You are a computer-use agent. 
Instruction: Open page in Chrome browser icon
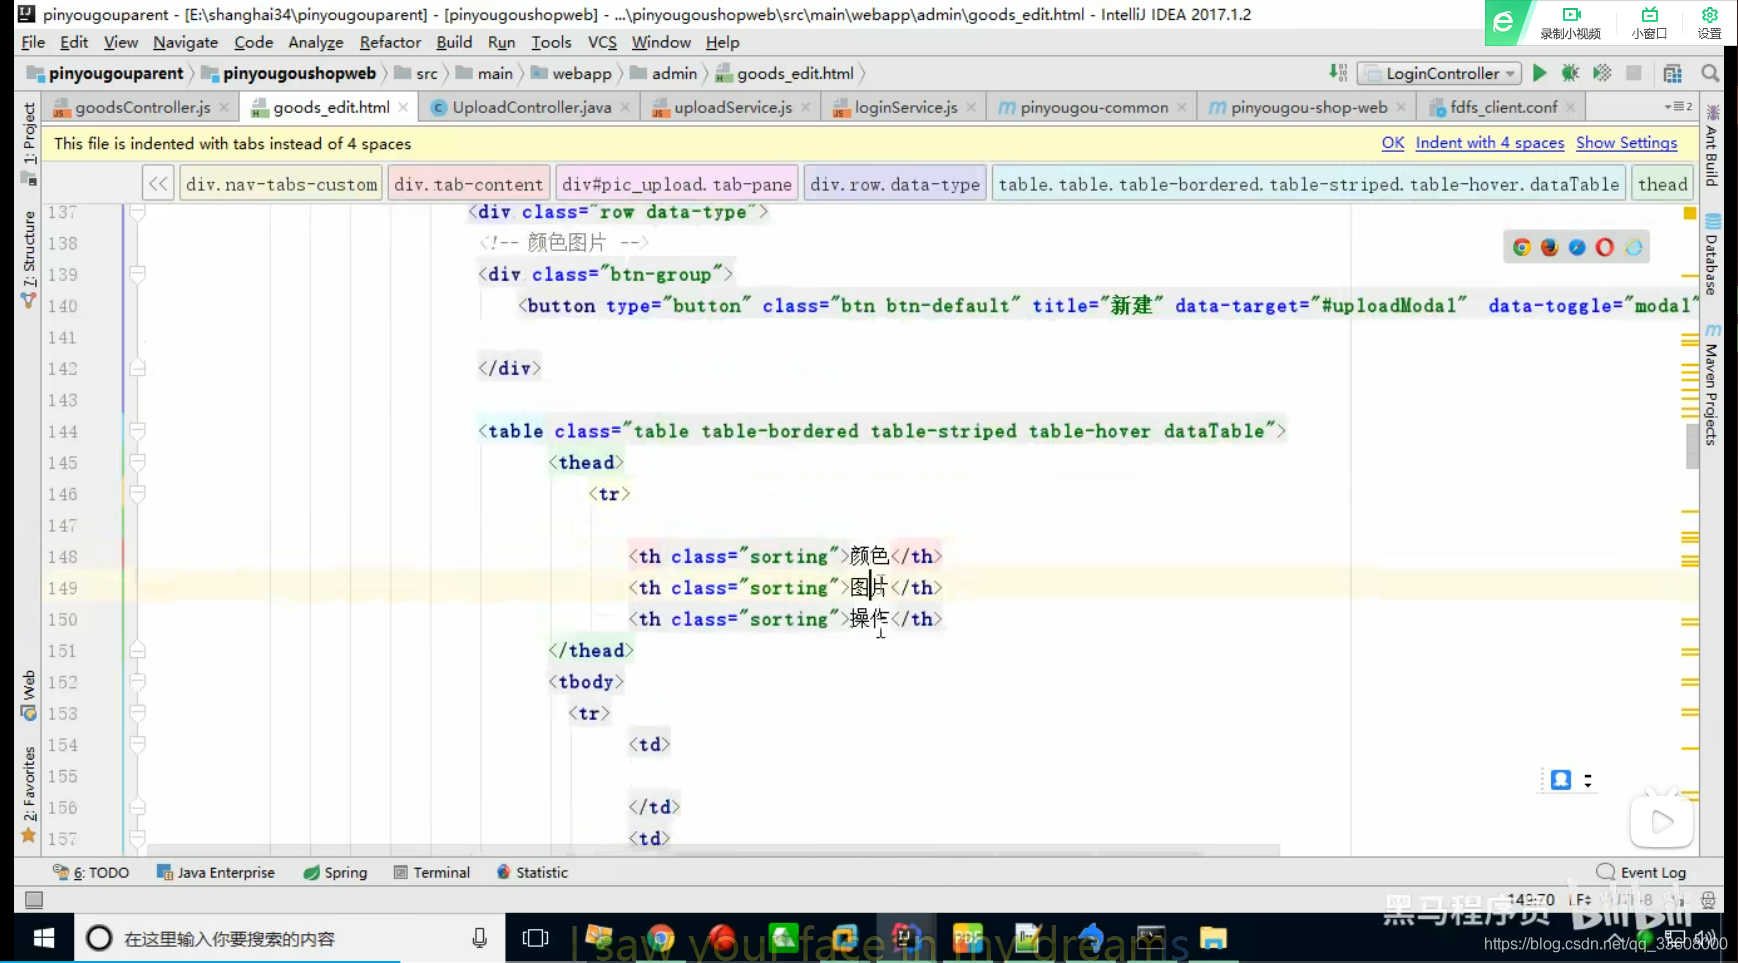1521,247
